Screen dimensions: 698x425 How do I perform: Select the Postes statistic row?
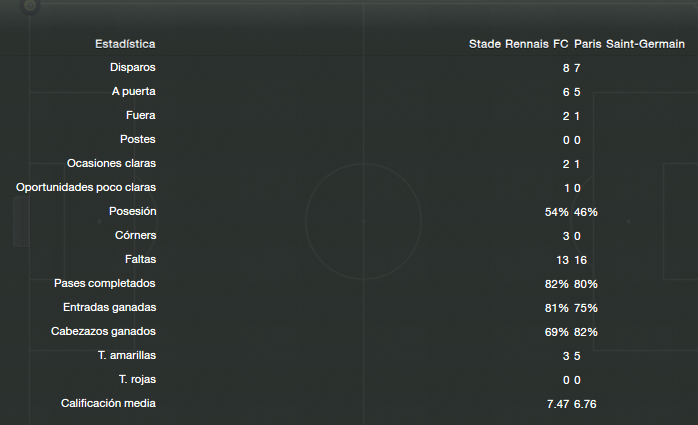click(x=349, y=140)
